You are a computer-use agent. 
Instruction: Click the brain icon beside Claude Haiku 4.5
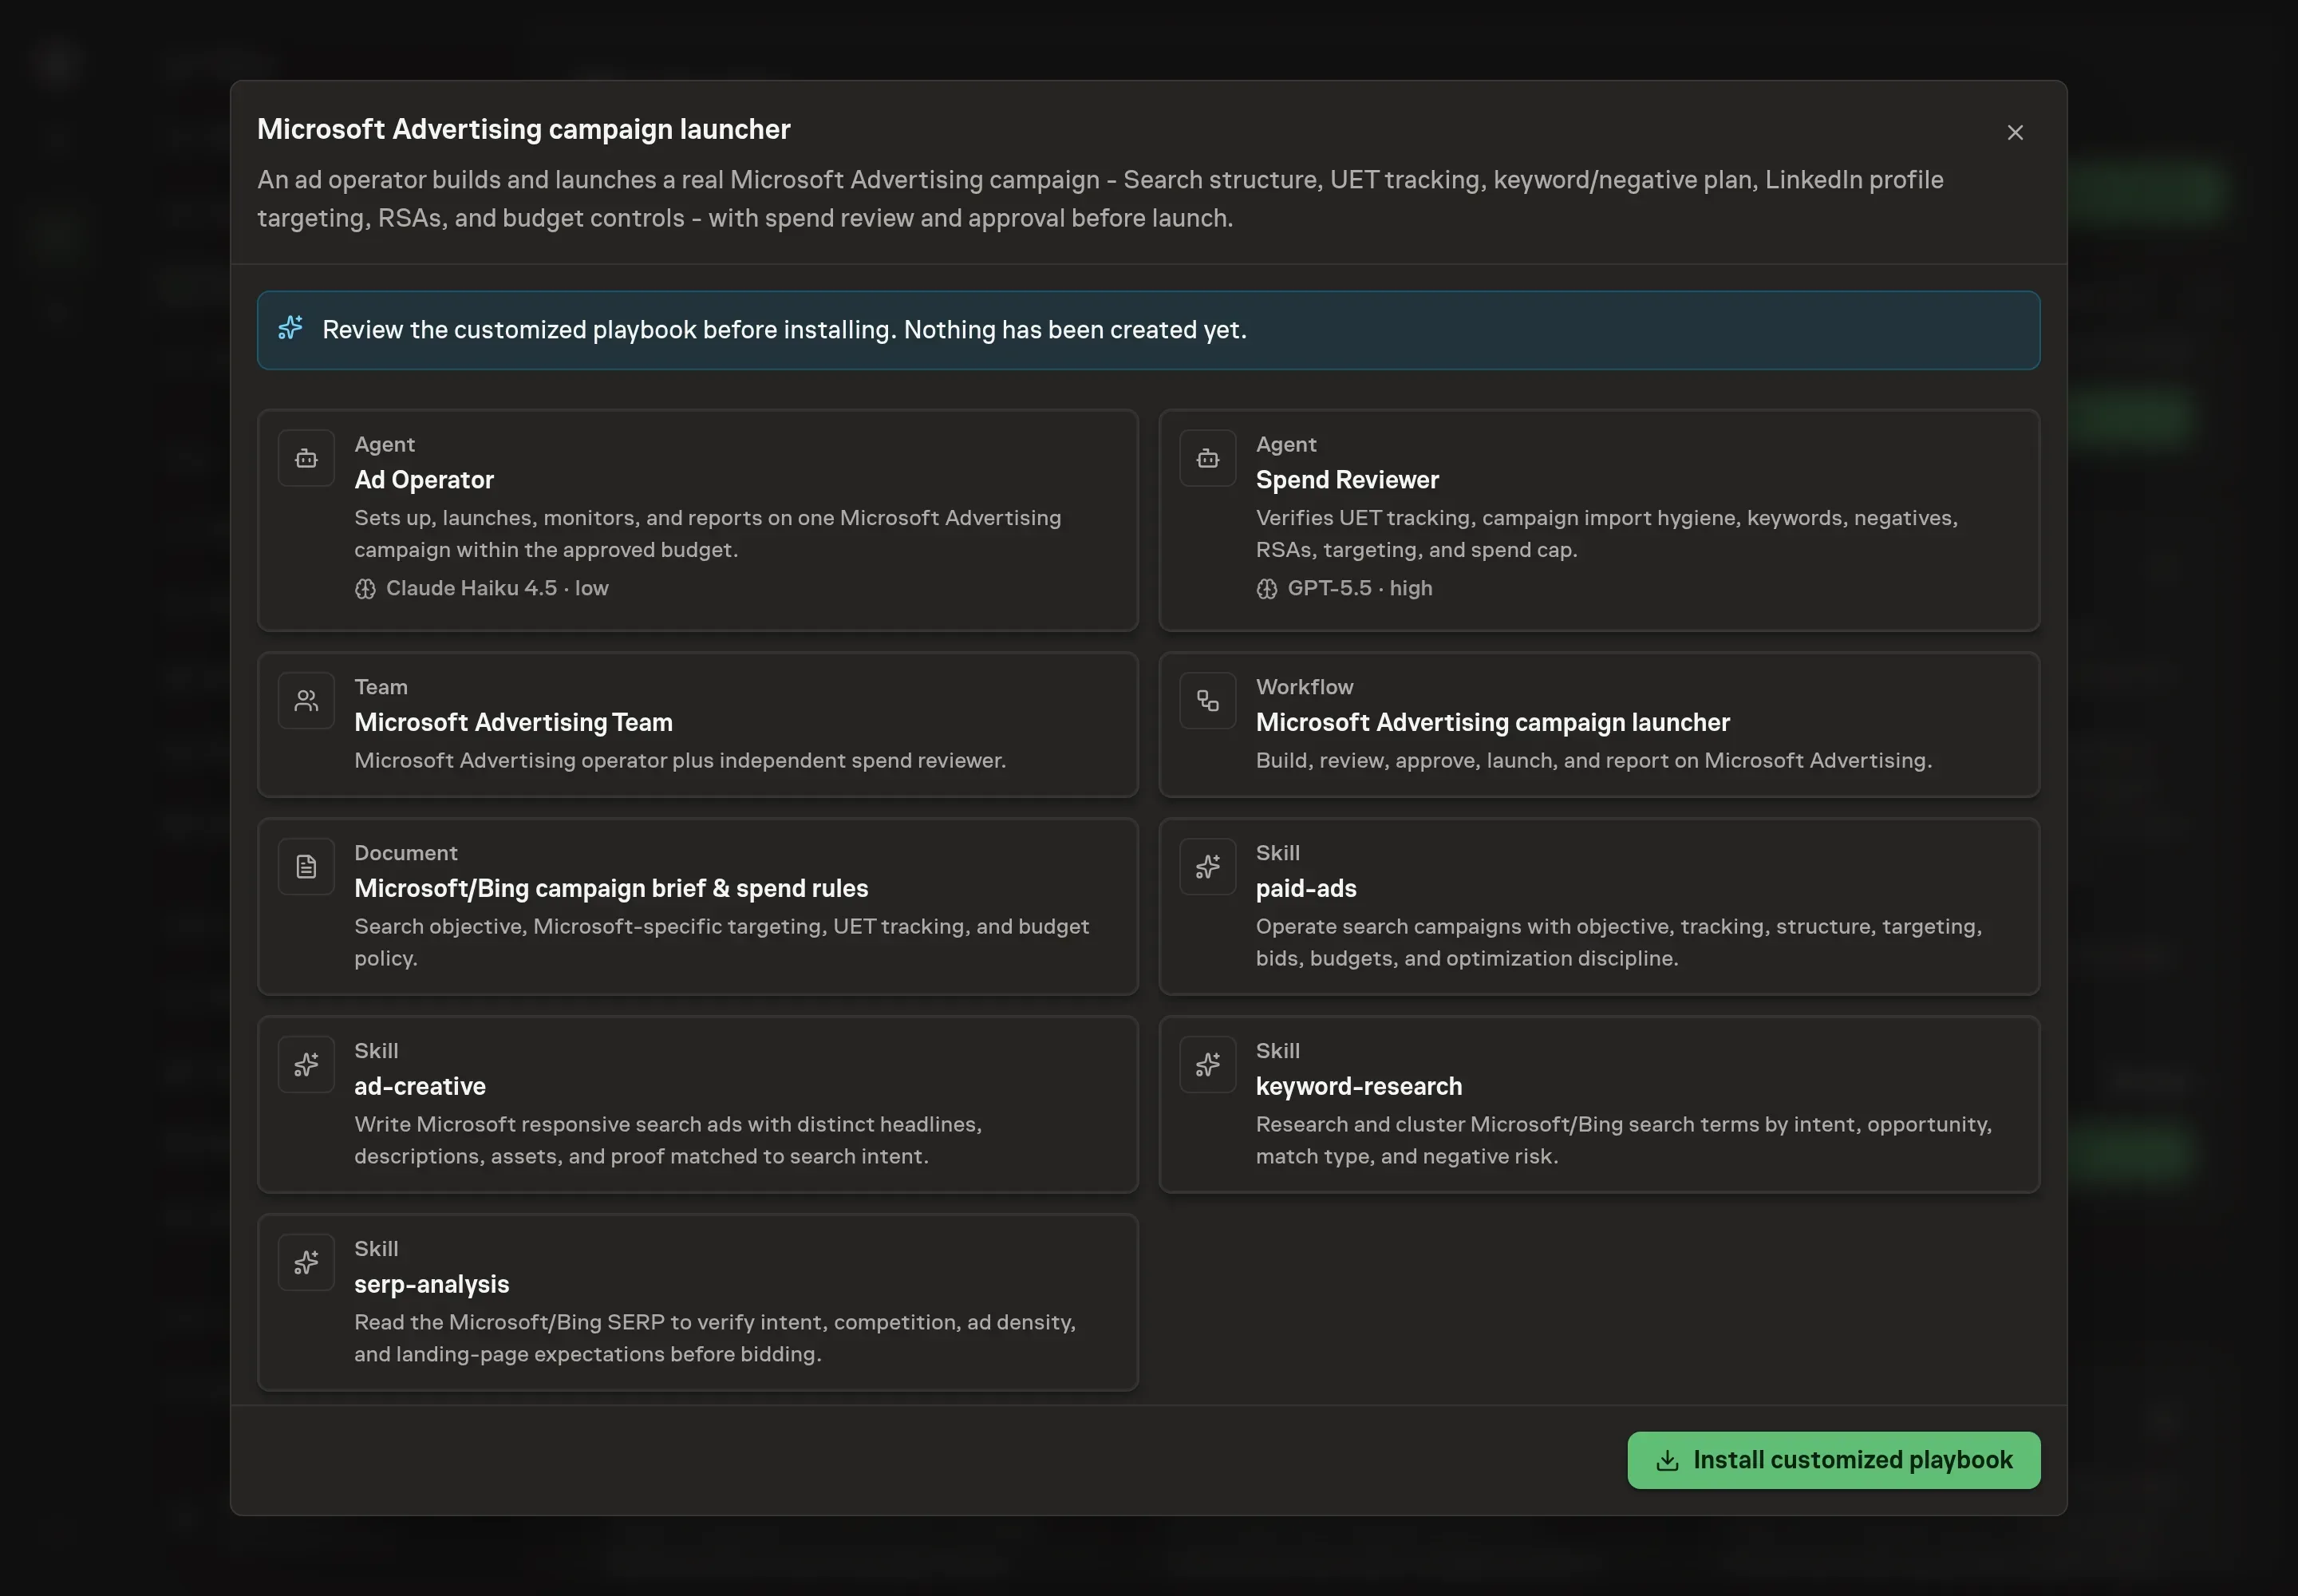[x=365, y=589]
